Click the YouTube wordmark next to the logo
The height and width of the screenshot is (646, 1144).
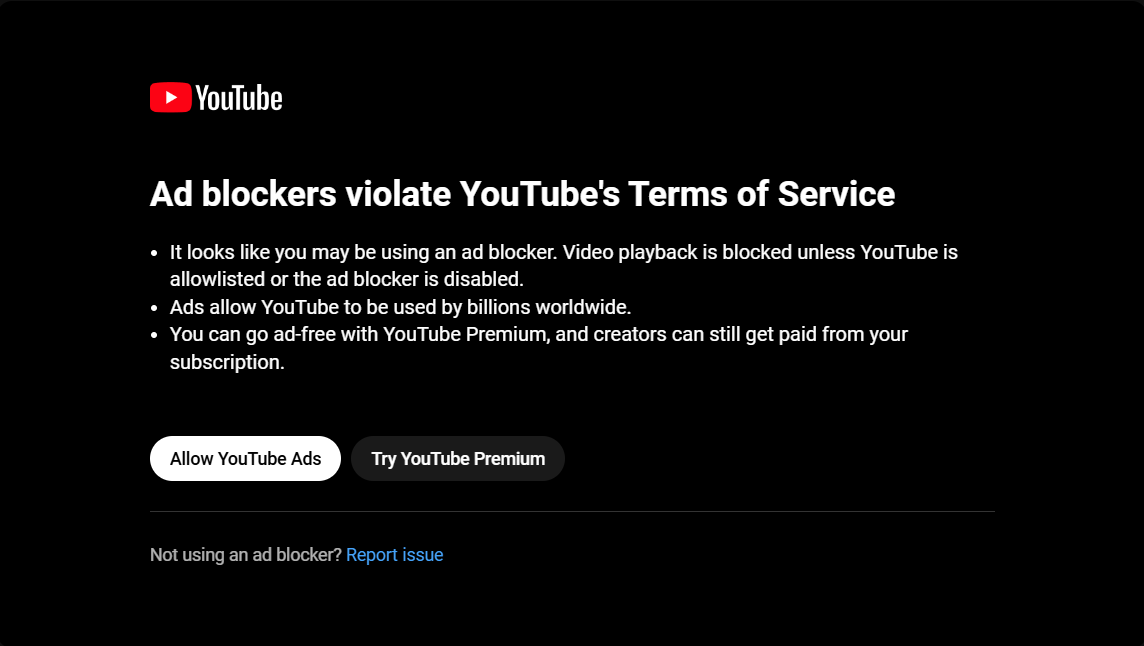point(240,97)
